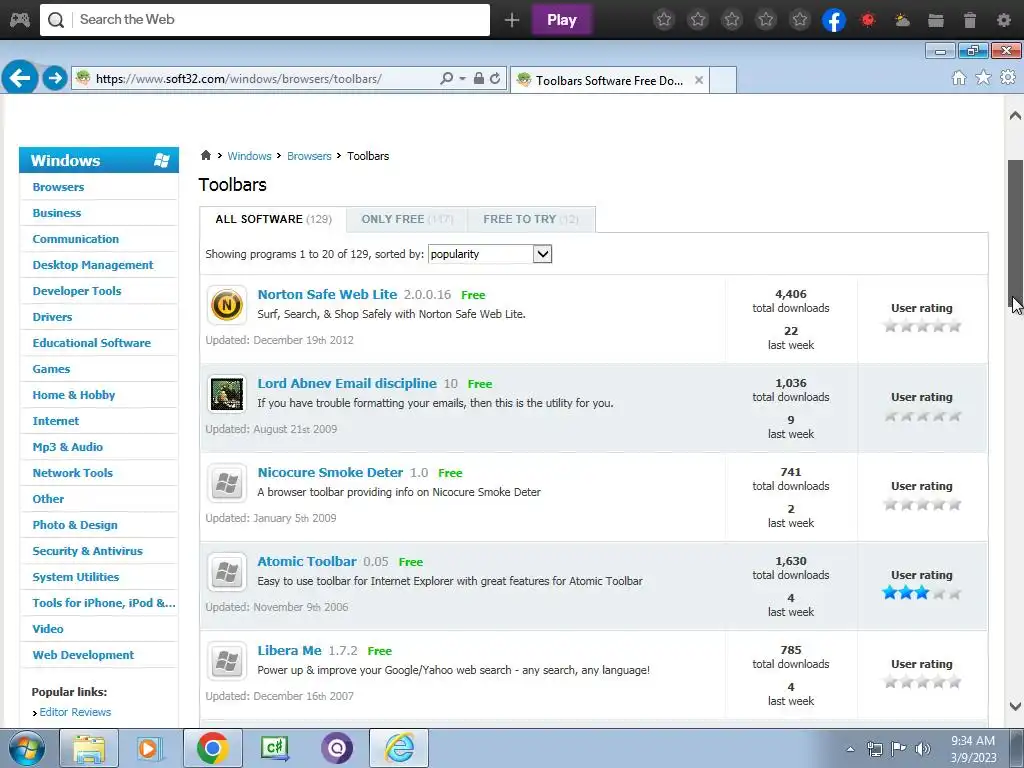Viewport: 1024px width, 768px height.
Task: Open File Explorer from the taskbar
Action: click(89, 748)
